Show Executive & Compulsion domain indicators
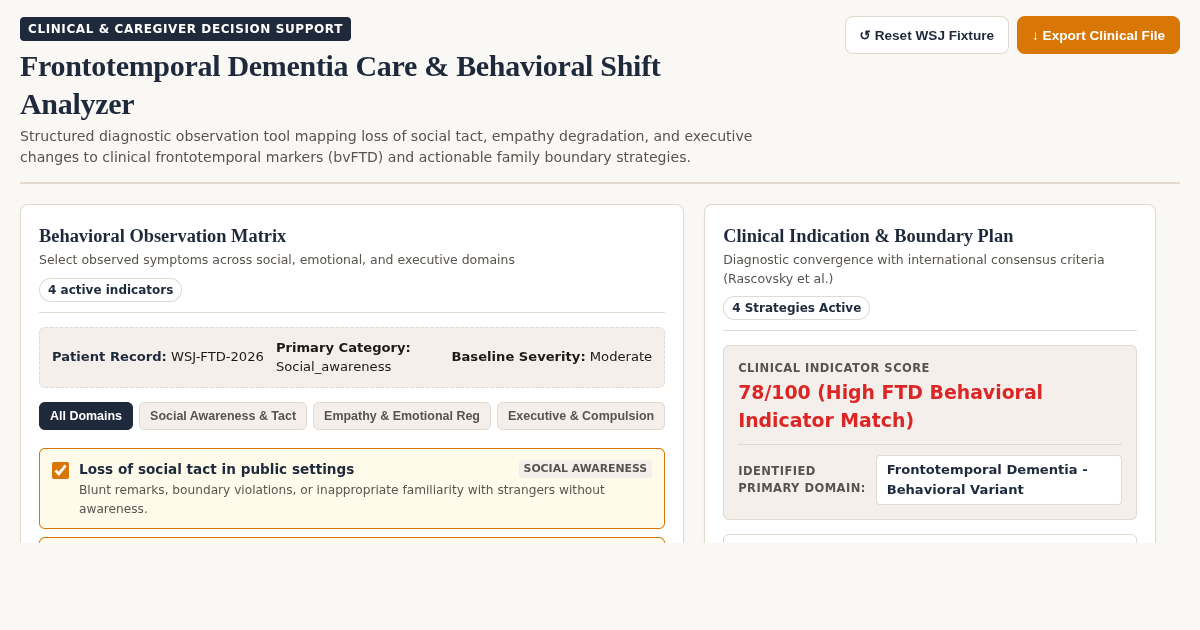The height and width of the screenshot is (630, 1200). [x=581, y=416]
